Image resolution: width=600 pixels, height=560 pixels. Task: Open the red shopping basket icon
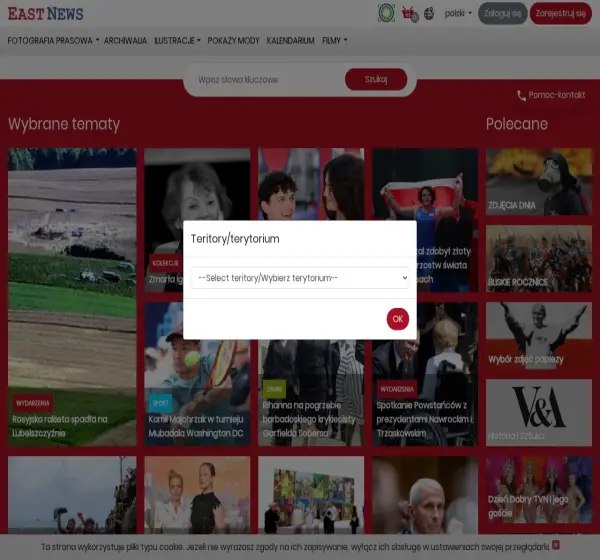click(410, 14)
